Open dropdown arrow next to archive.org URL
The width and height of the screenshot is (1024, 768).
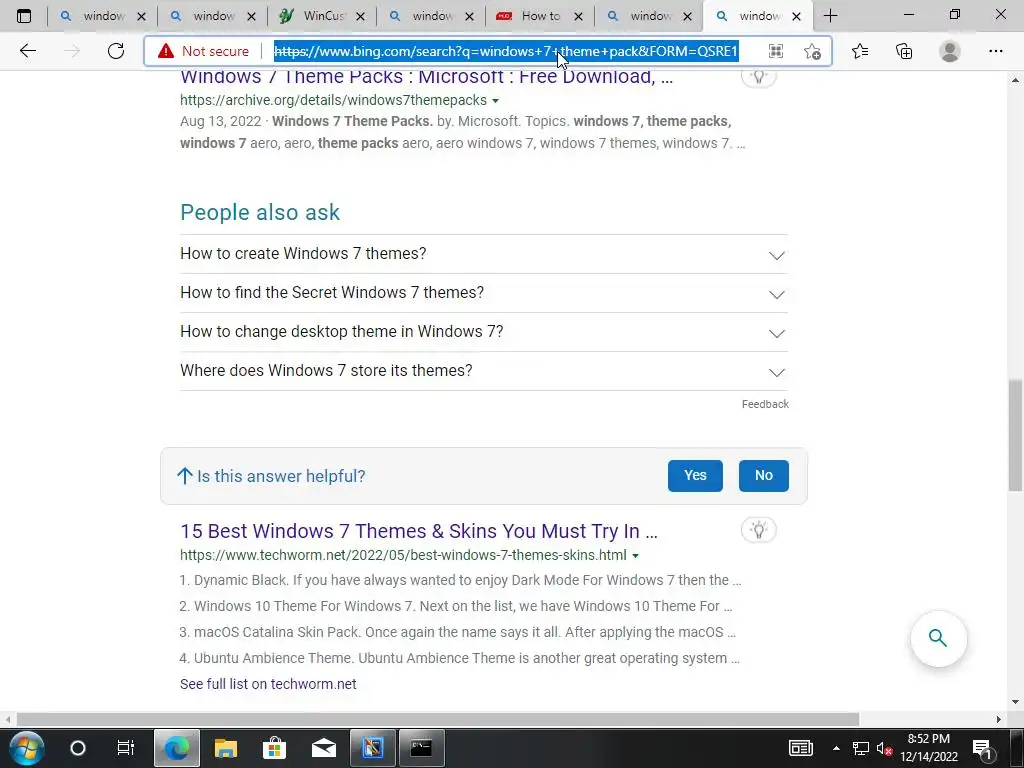tap(495, 101)
